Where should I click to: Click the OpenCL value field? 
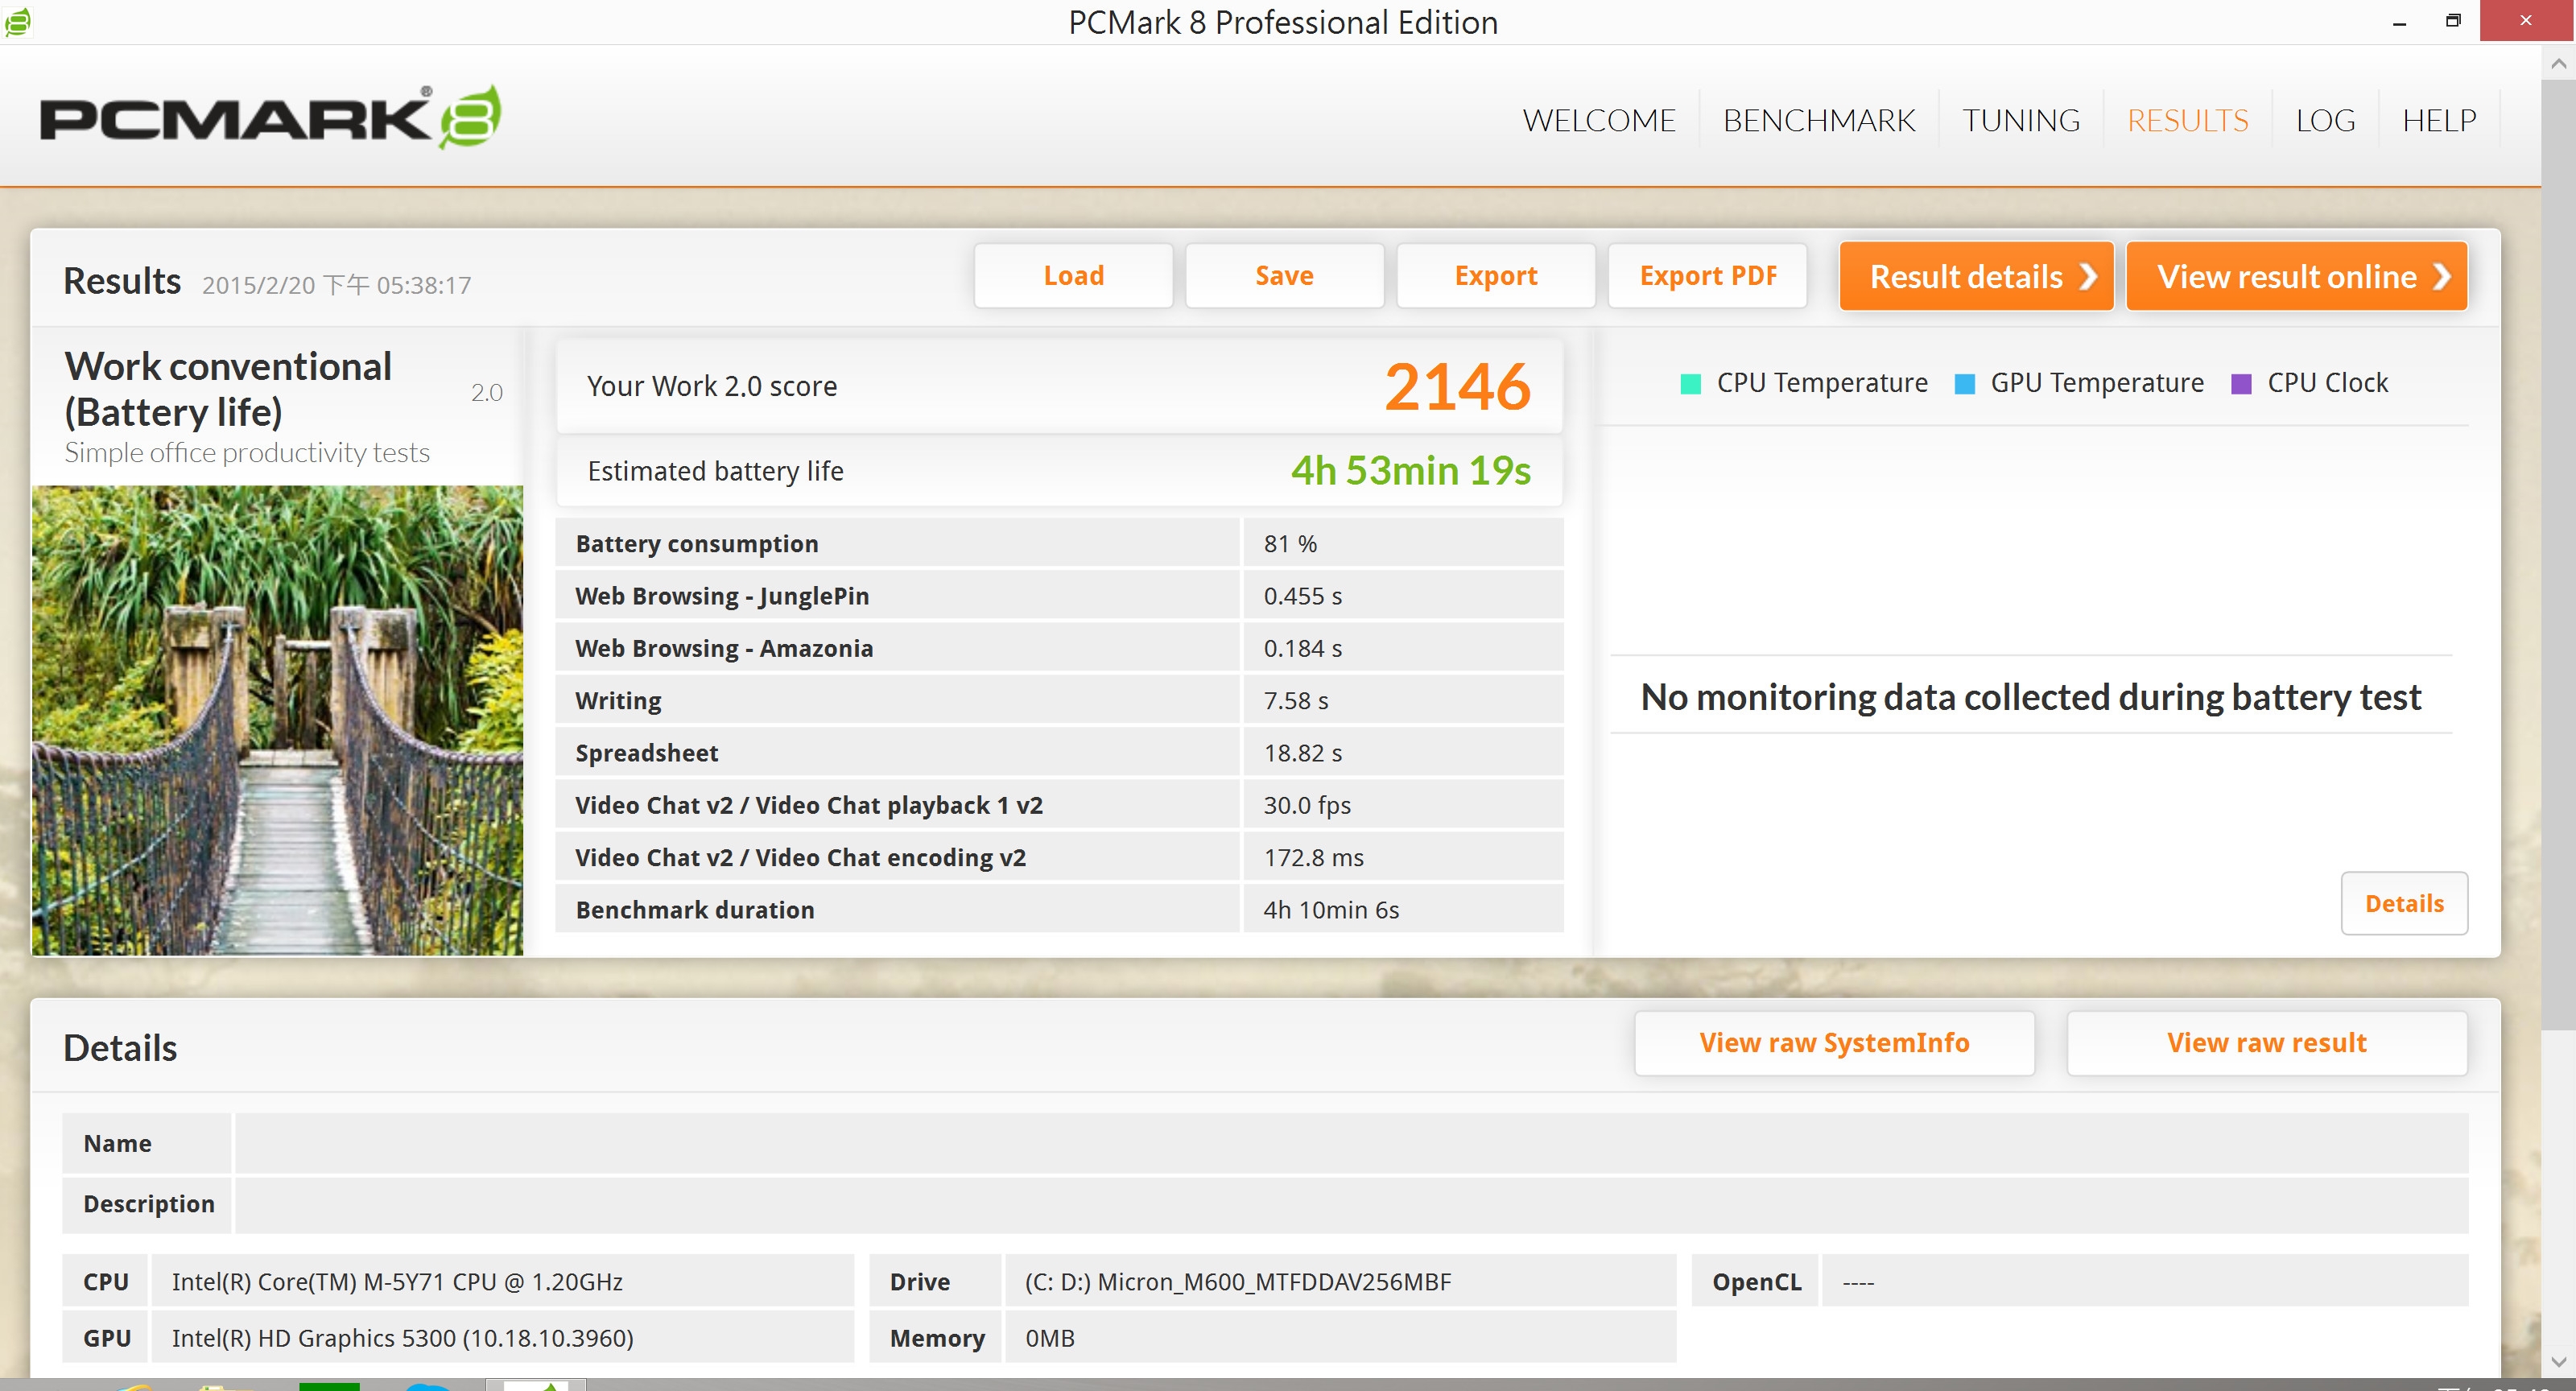click(2144, 1282)
